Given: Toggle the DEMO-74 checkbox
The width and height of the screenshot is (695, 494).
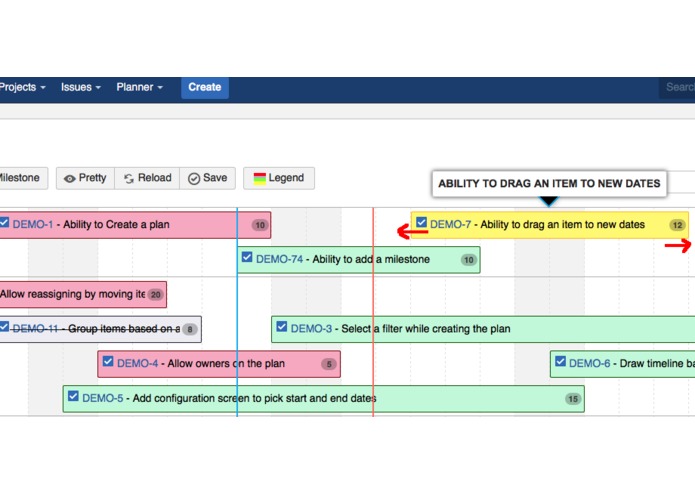Looking at the screenshot, I should [247, 257].
